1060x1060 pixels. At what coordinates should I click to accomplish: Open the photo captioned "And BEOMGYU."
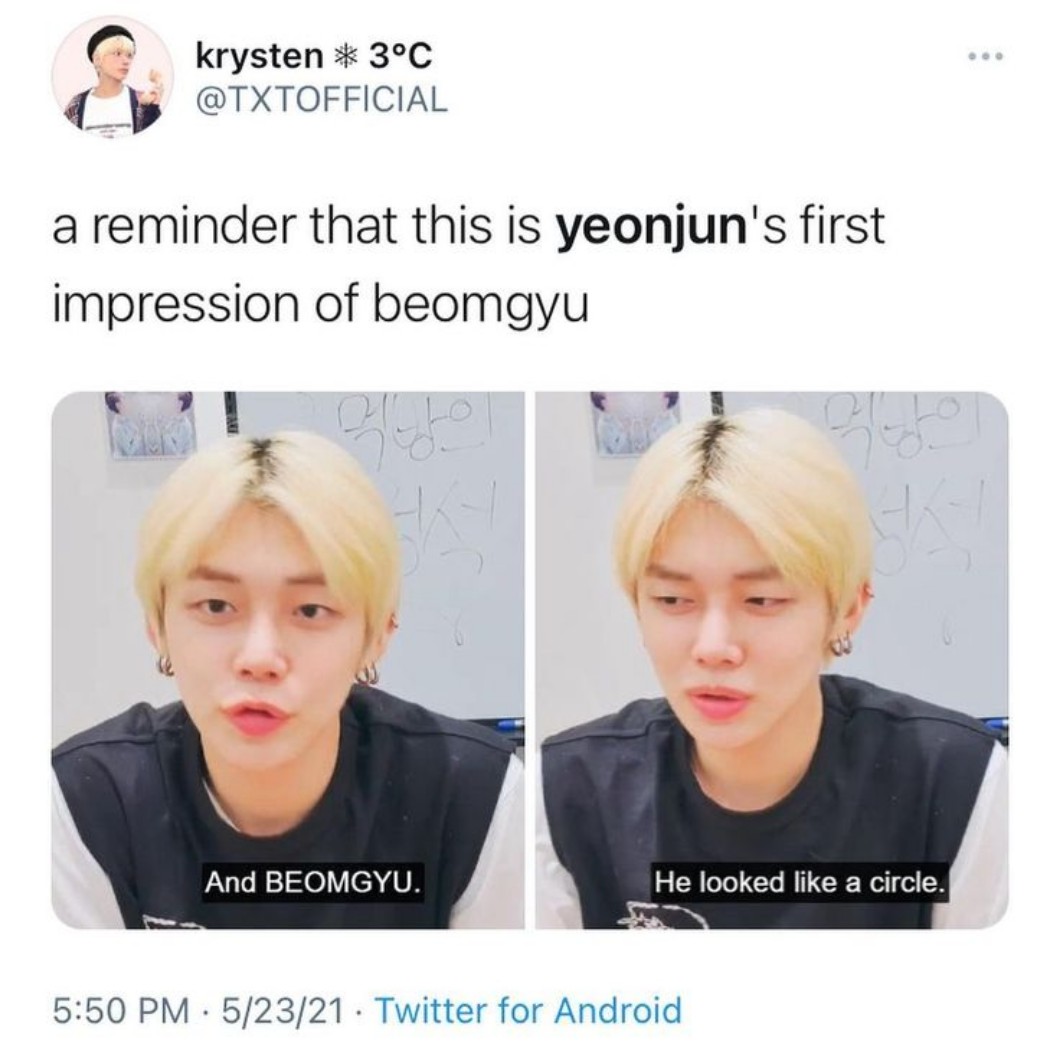tap(288, 660)
